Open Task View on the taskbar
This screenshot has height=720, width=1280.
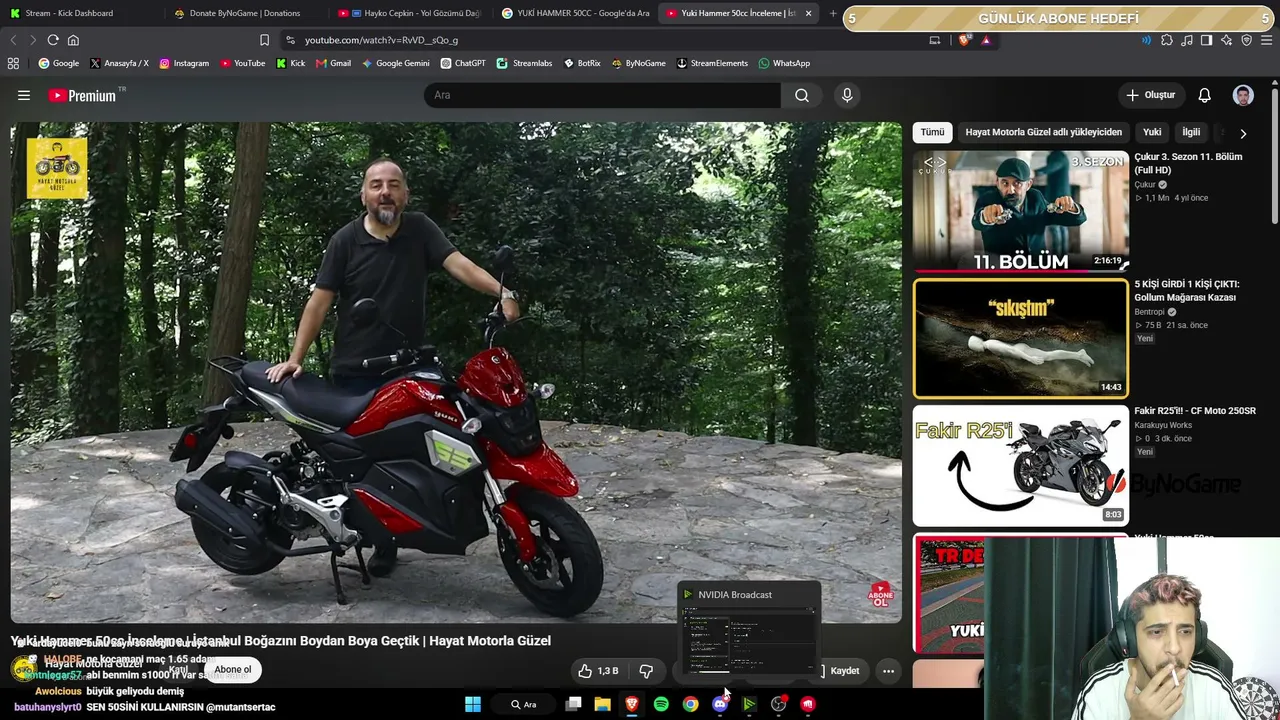click(x=573, y=704)
